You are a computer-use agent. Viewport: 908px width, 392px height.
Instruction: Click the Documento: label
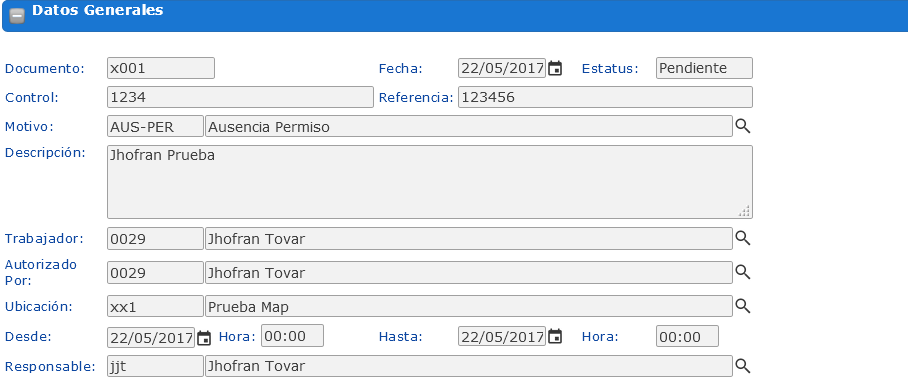pyautogui.click(x=45, y=68)
